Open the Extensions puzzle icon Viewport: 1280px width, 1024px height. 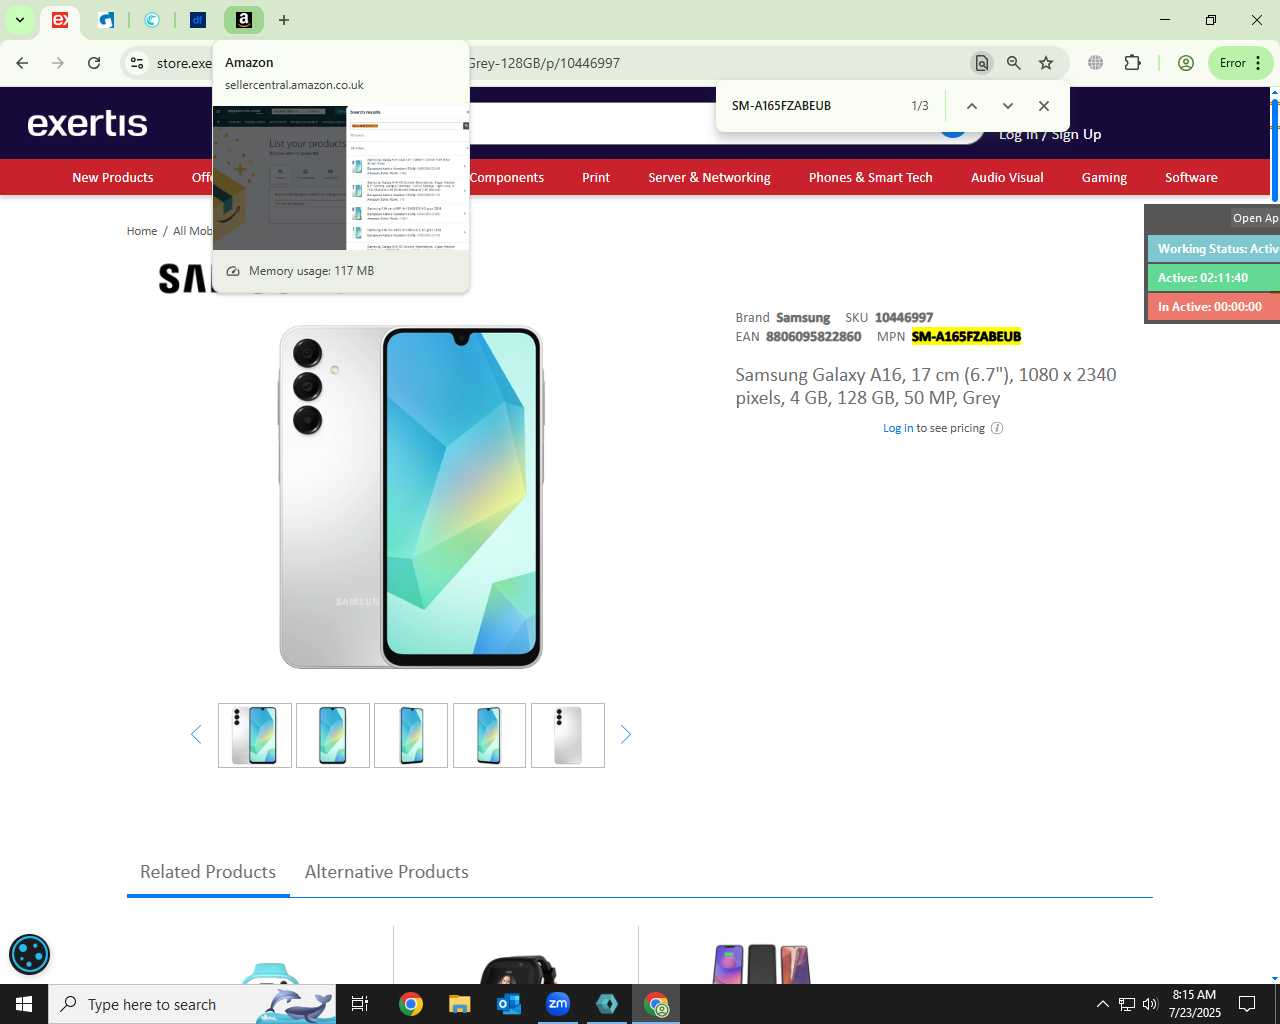1132,63
